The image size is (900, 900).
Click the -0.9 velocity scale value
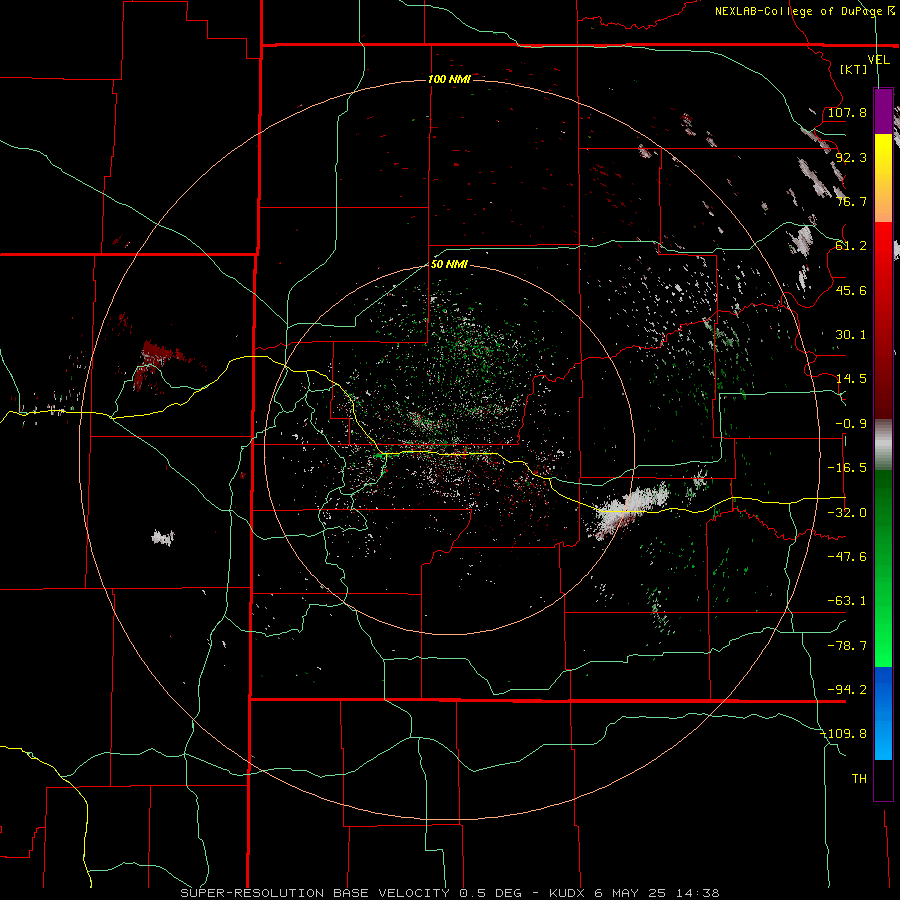tap(851, 424)
